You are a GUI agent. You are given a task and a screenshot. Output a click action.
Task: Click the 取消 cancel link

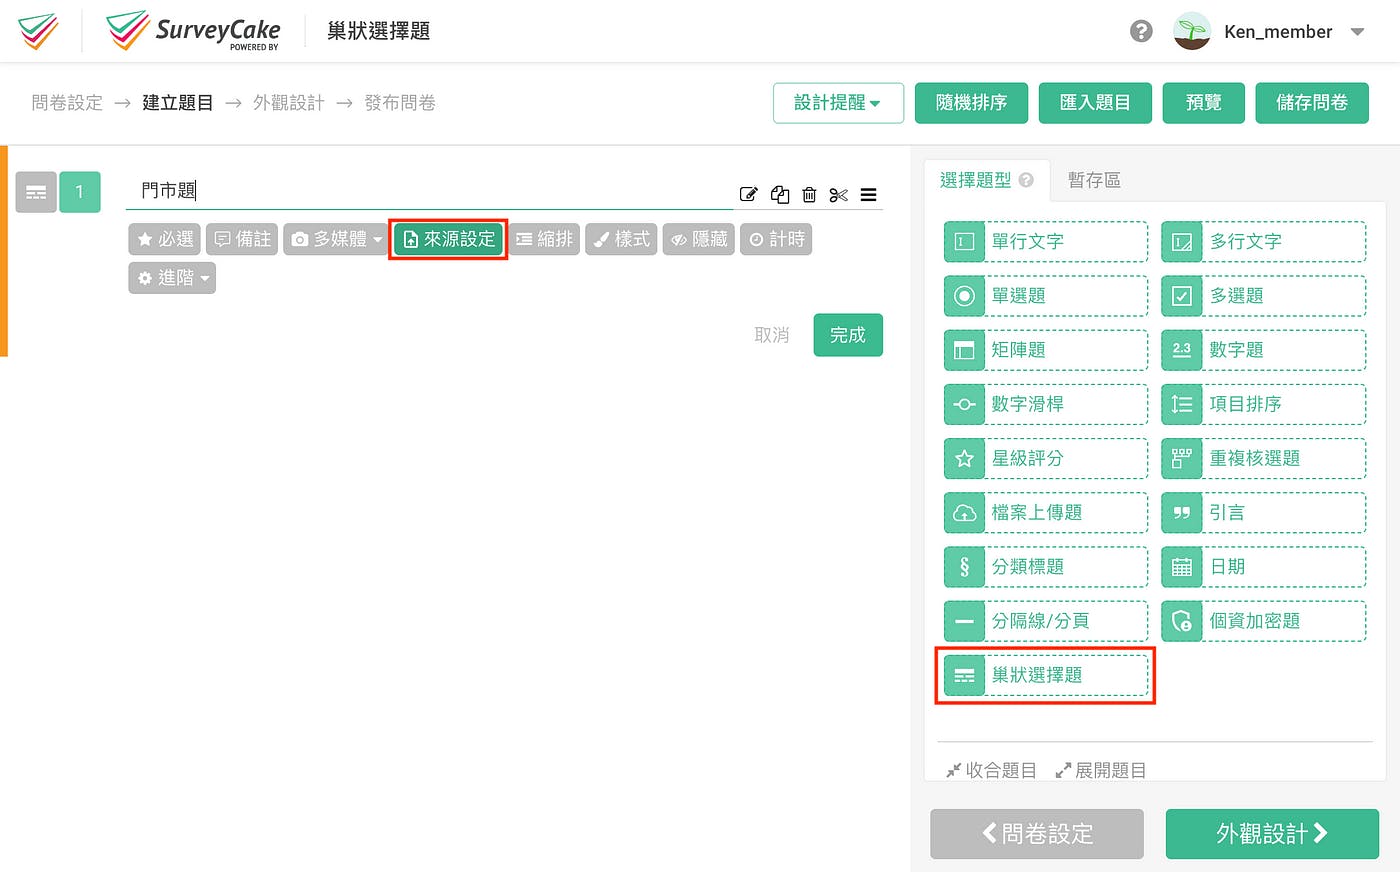pos(772,335)
